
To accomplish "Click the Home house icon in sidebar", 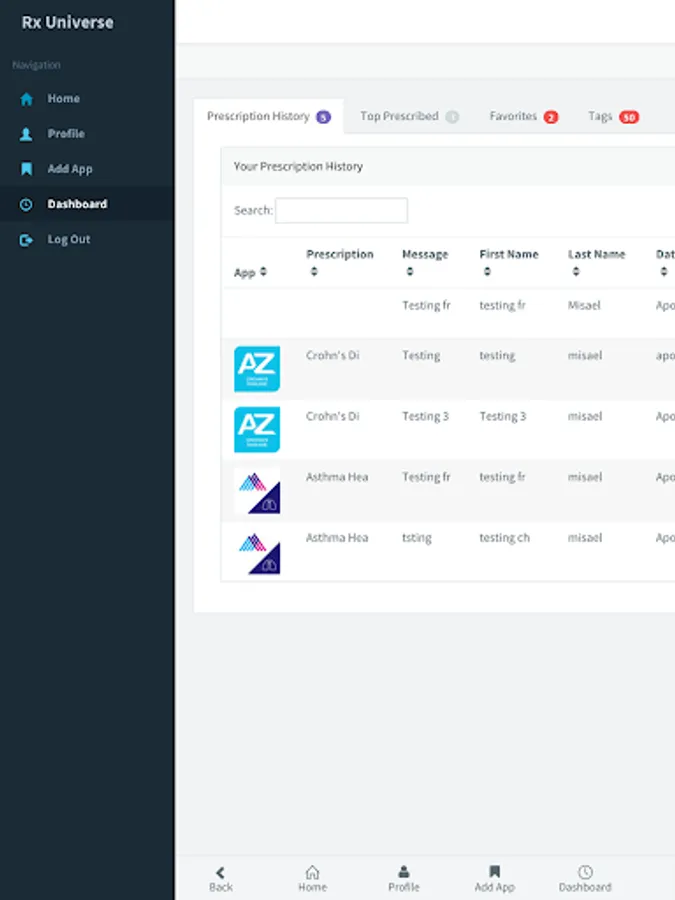I will coord(26,99).
